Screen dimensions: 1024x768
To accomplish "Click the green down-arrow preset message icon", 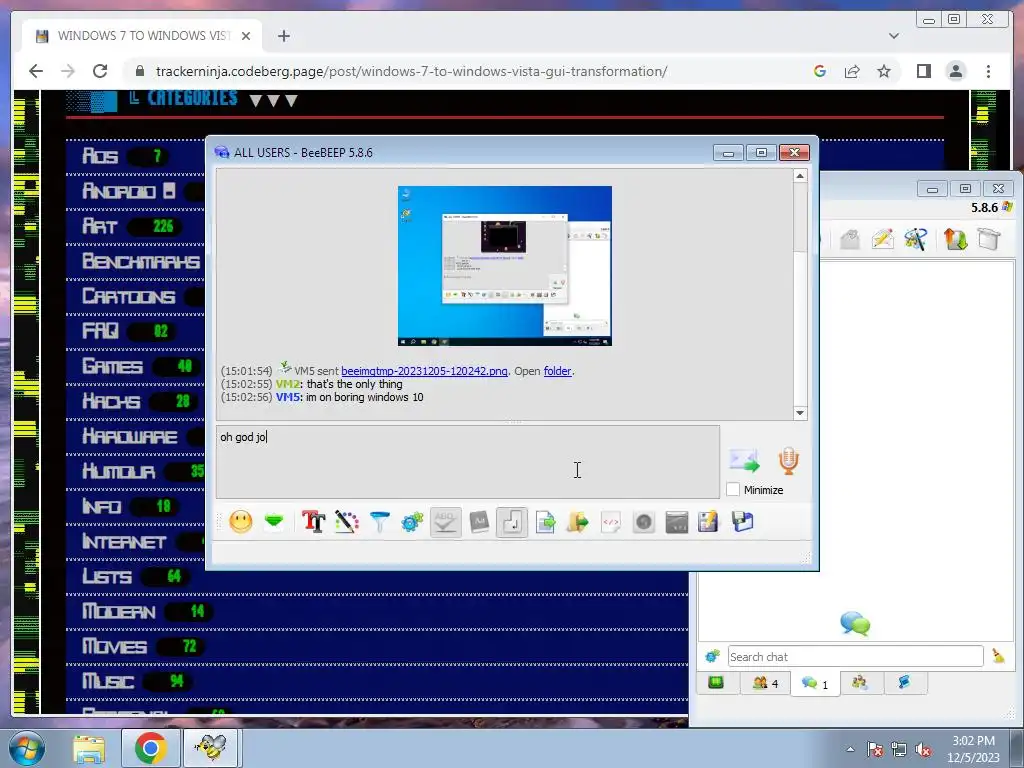I will (x=274, y=522).
